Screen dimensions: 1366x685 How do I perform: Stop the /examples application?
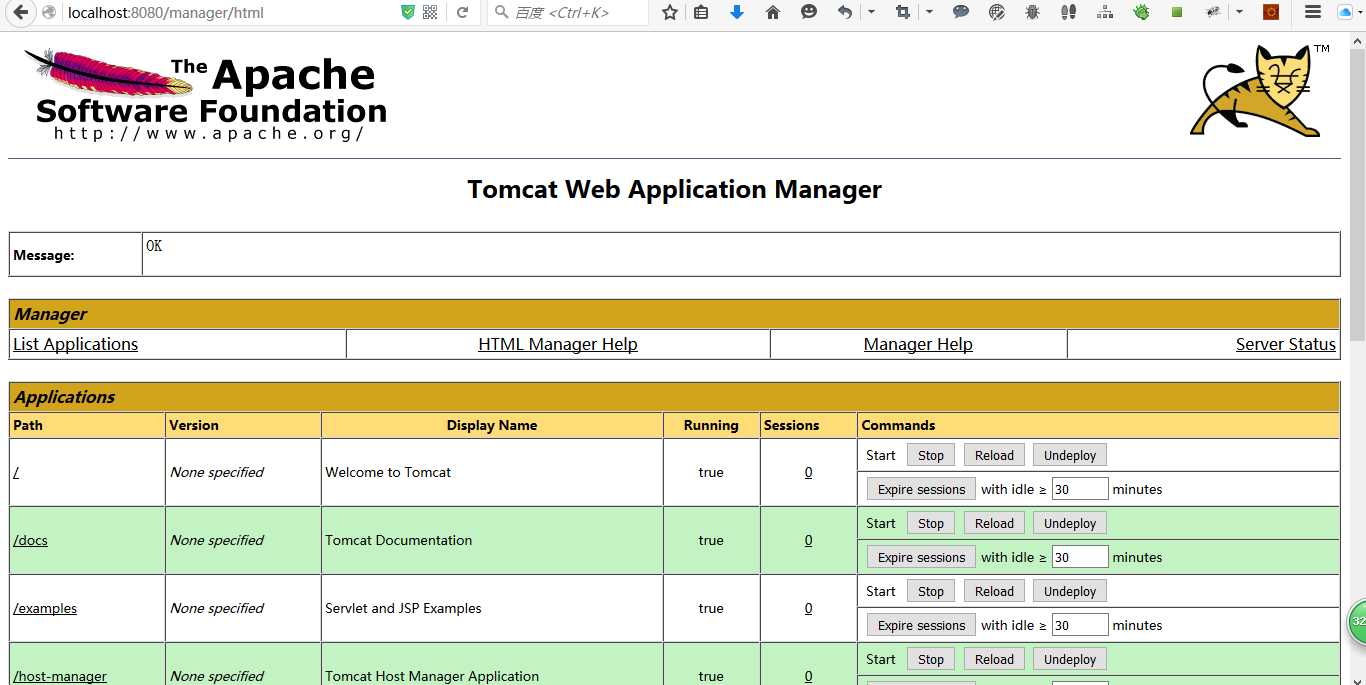(x=931, y=591)
